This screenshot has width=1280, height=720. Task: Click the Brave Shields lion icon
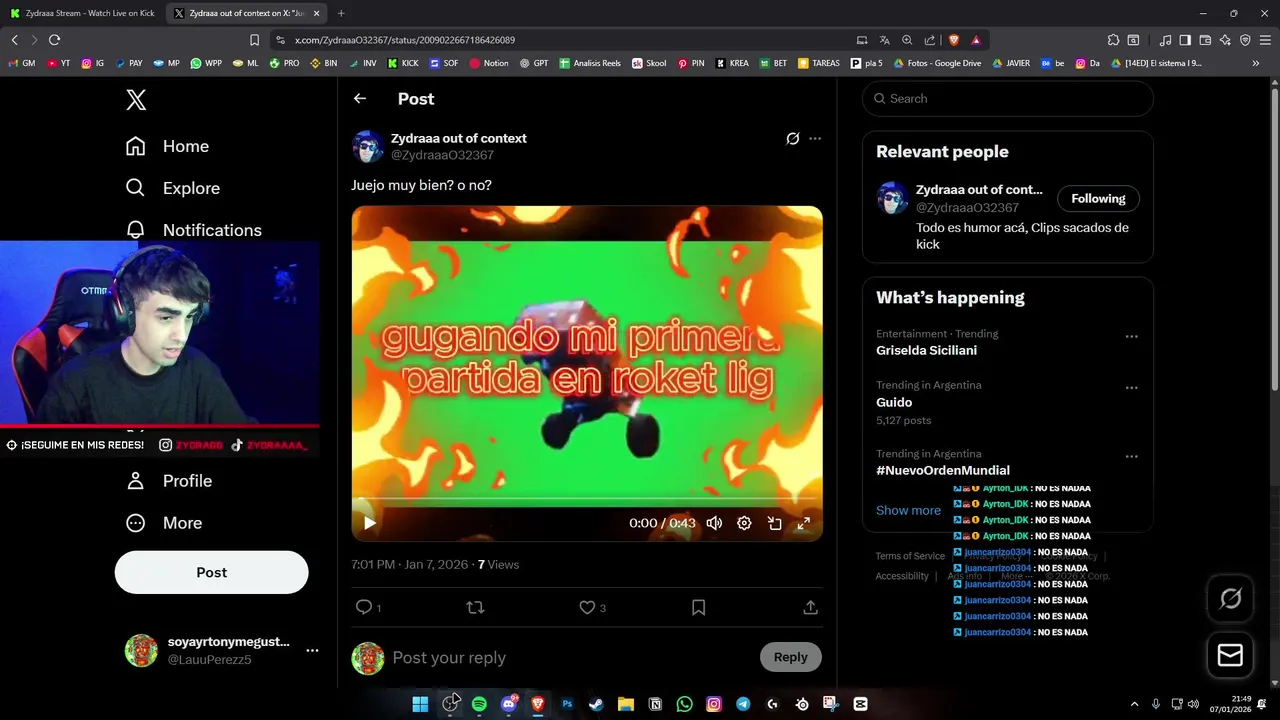[x=954, y=40]
